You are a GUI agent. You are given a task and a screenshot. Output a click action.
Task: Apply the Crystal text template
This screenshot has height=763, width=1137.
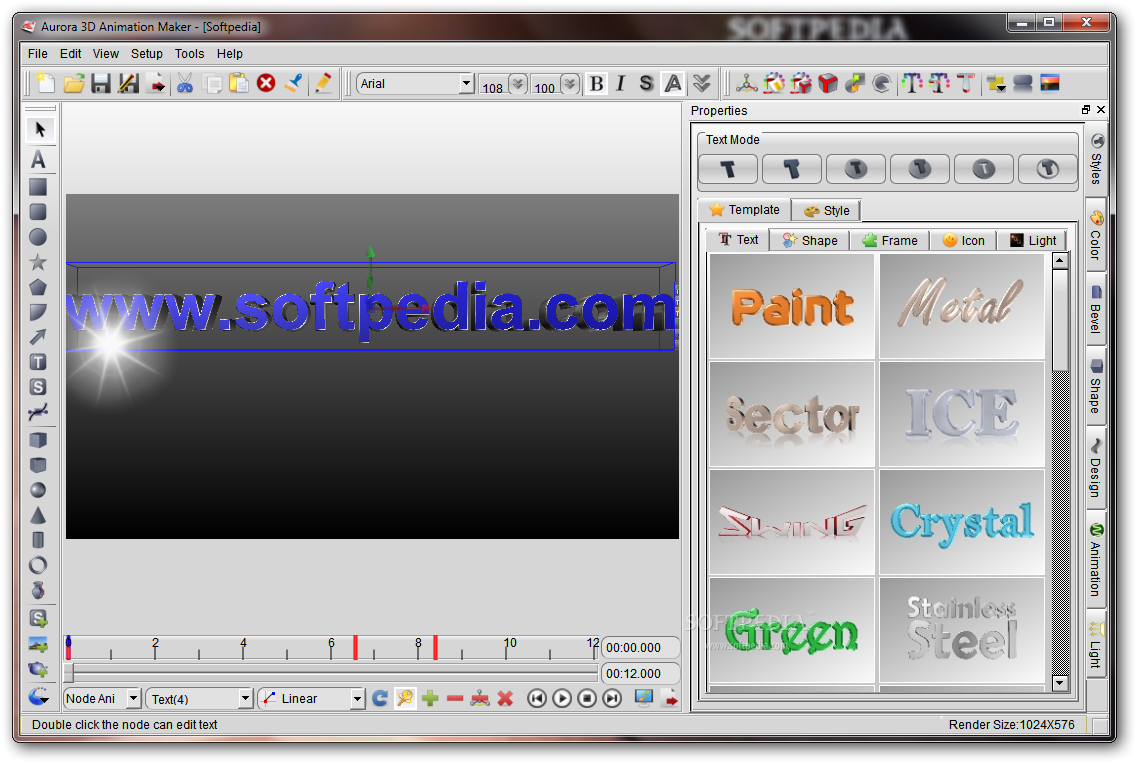[x=962, y=521]
